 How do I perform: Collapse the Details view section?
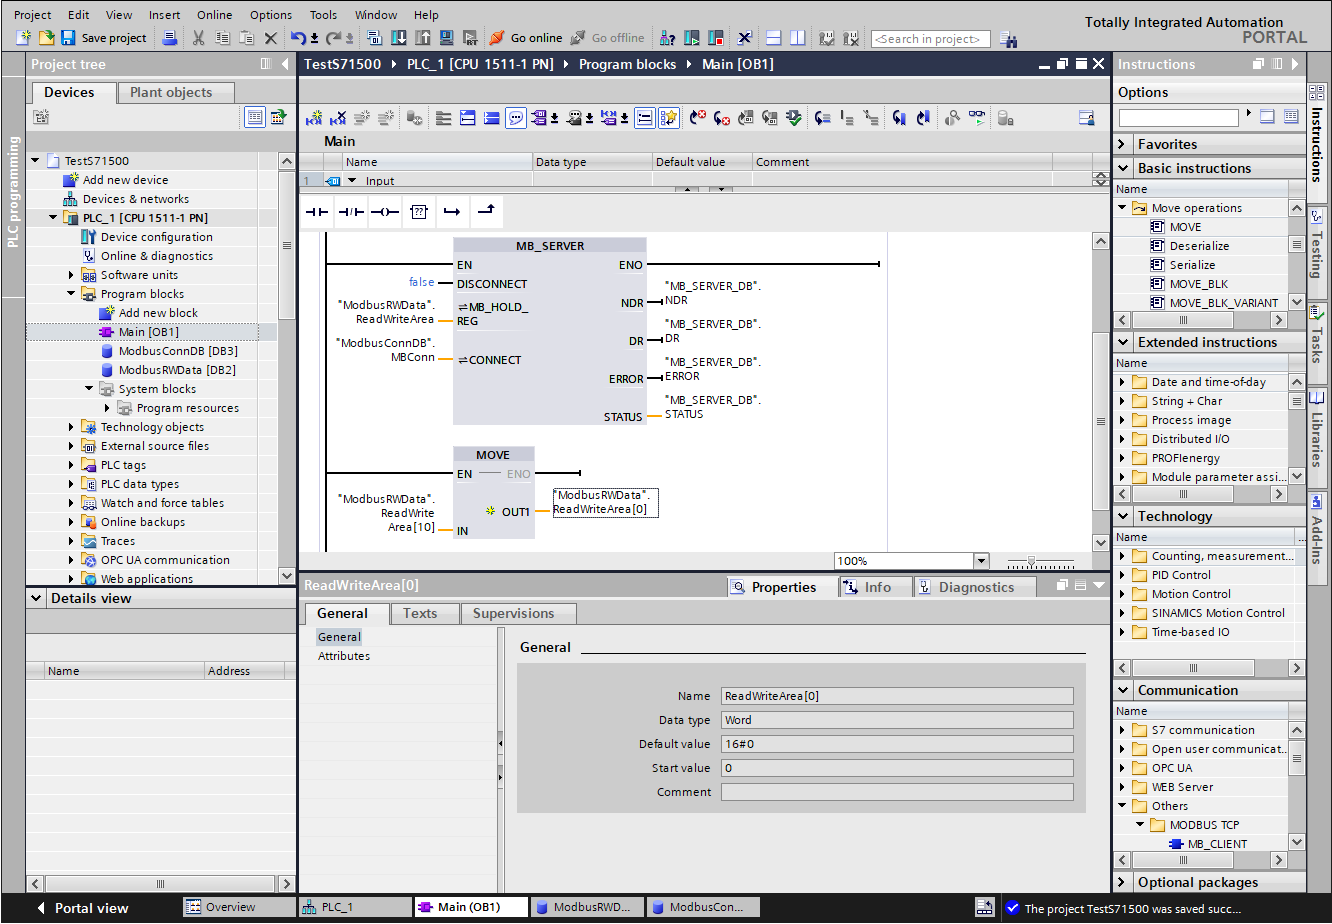37,598
